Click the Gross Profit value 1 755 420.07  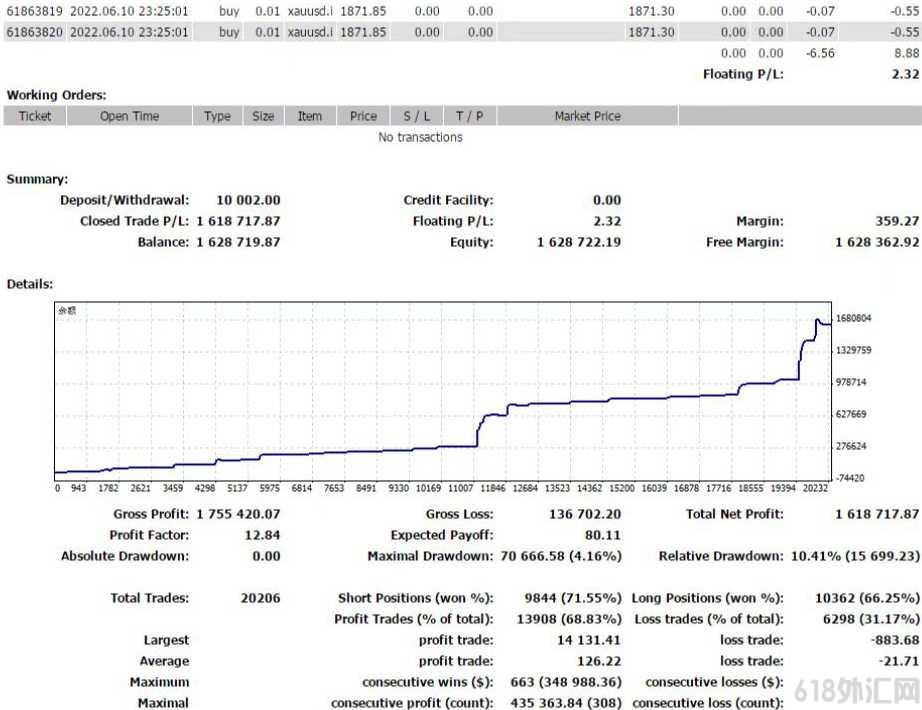pyautogui.click(x=238, y=514)
